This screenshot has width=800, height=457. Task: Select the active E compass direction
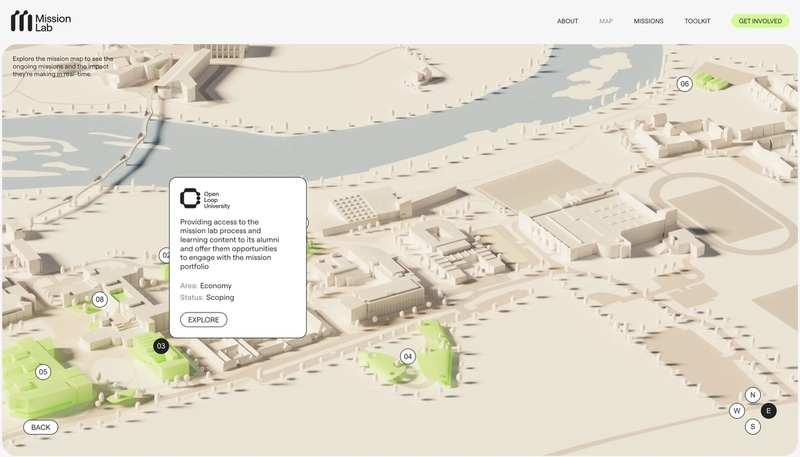point(768,411)
